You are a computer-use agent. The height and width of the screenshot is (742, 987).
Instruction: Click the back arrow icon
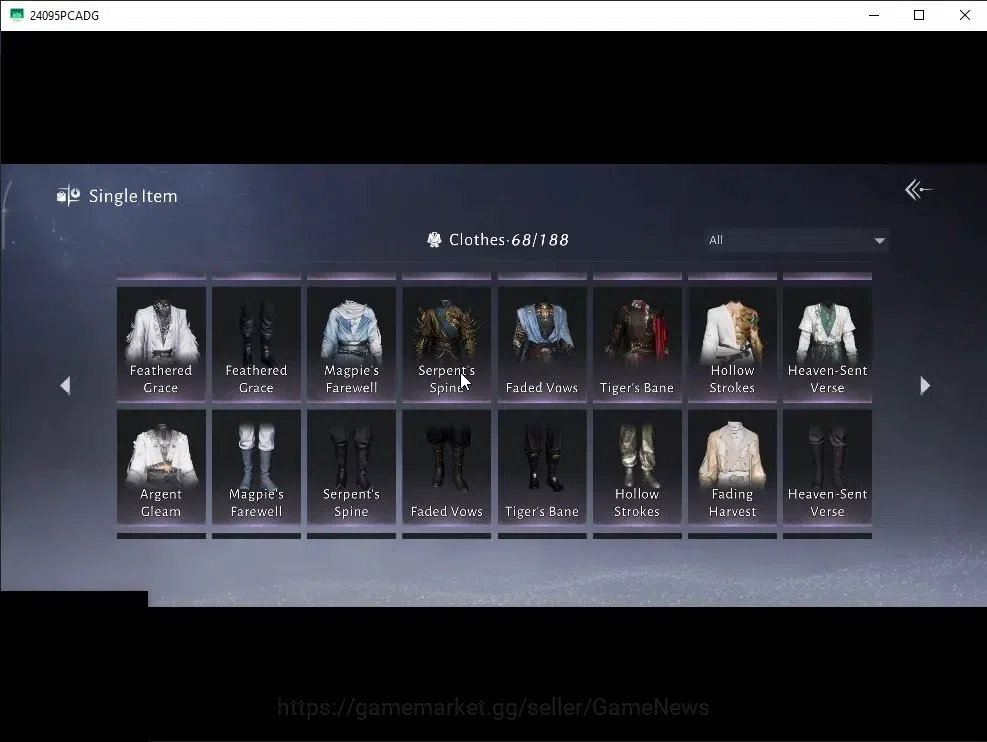(x=918, y=189)
